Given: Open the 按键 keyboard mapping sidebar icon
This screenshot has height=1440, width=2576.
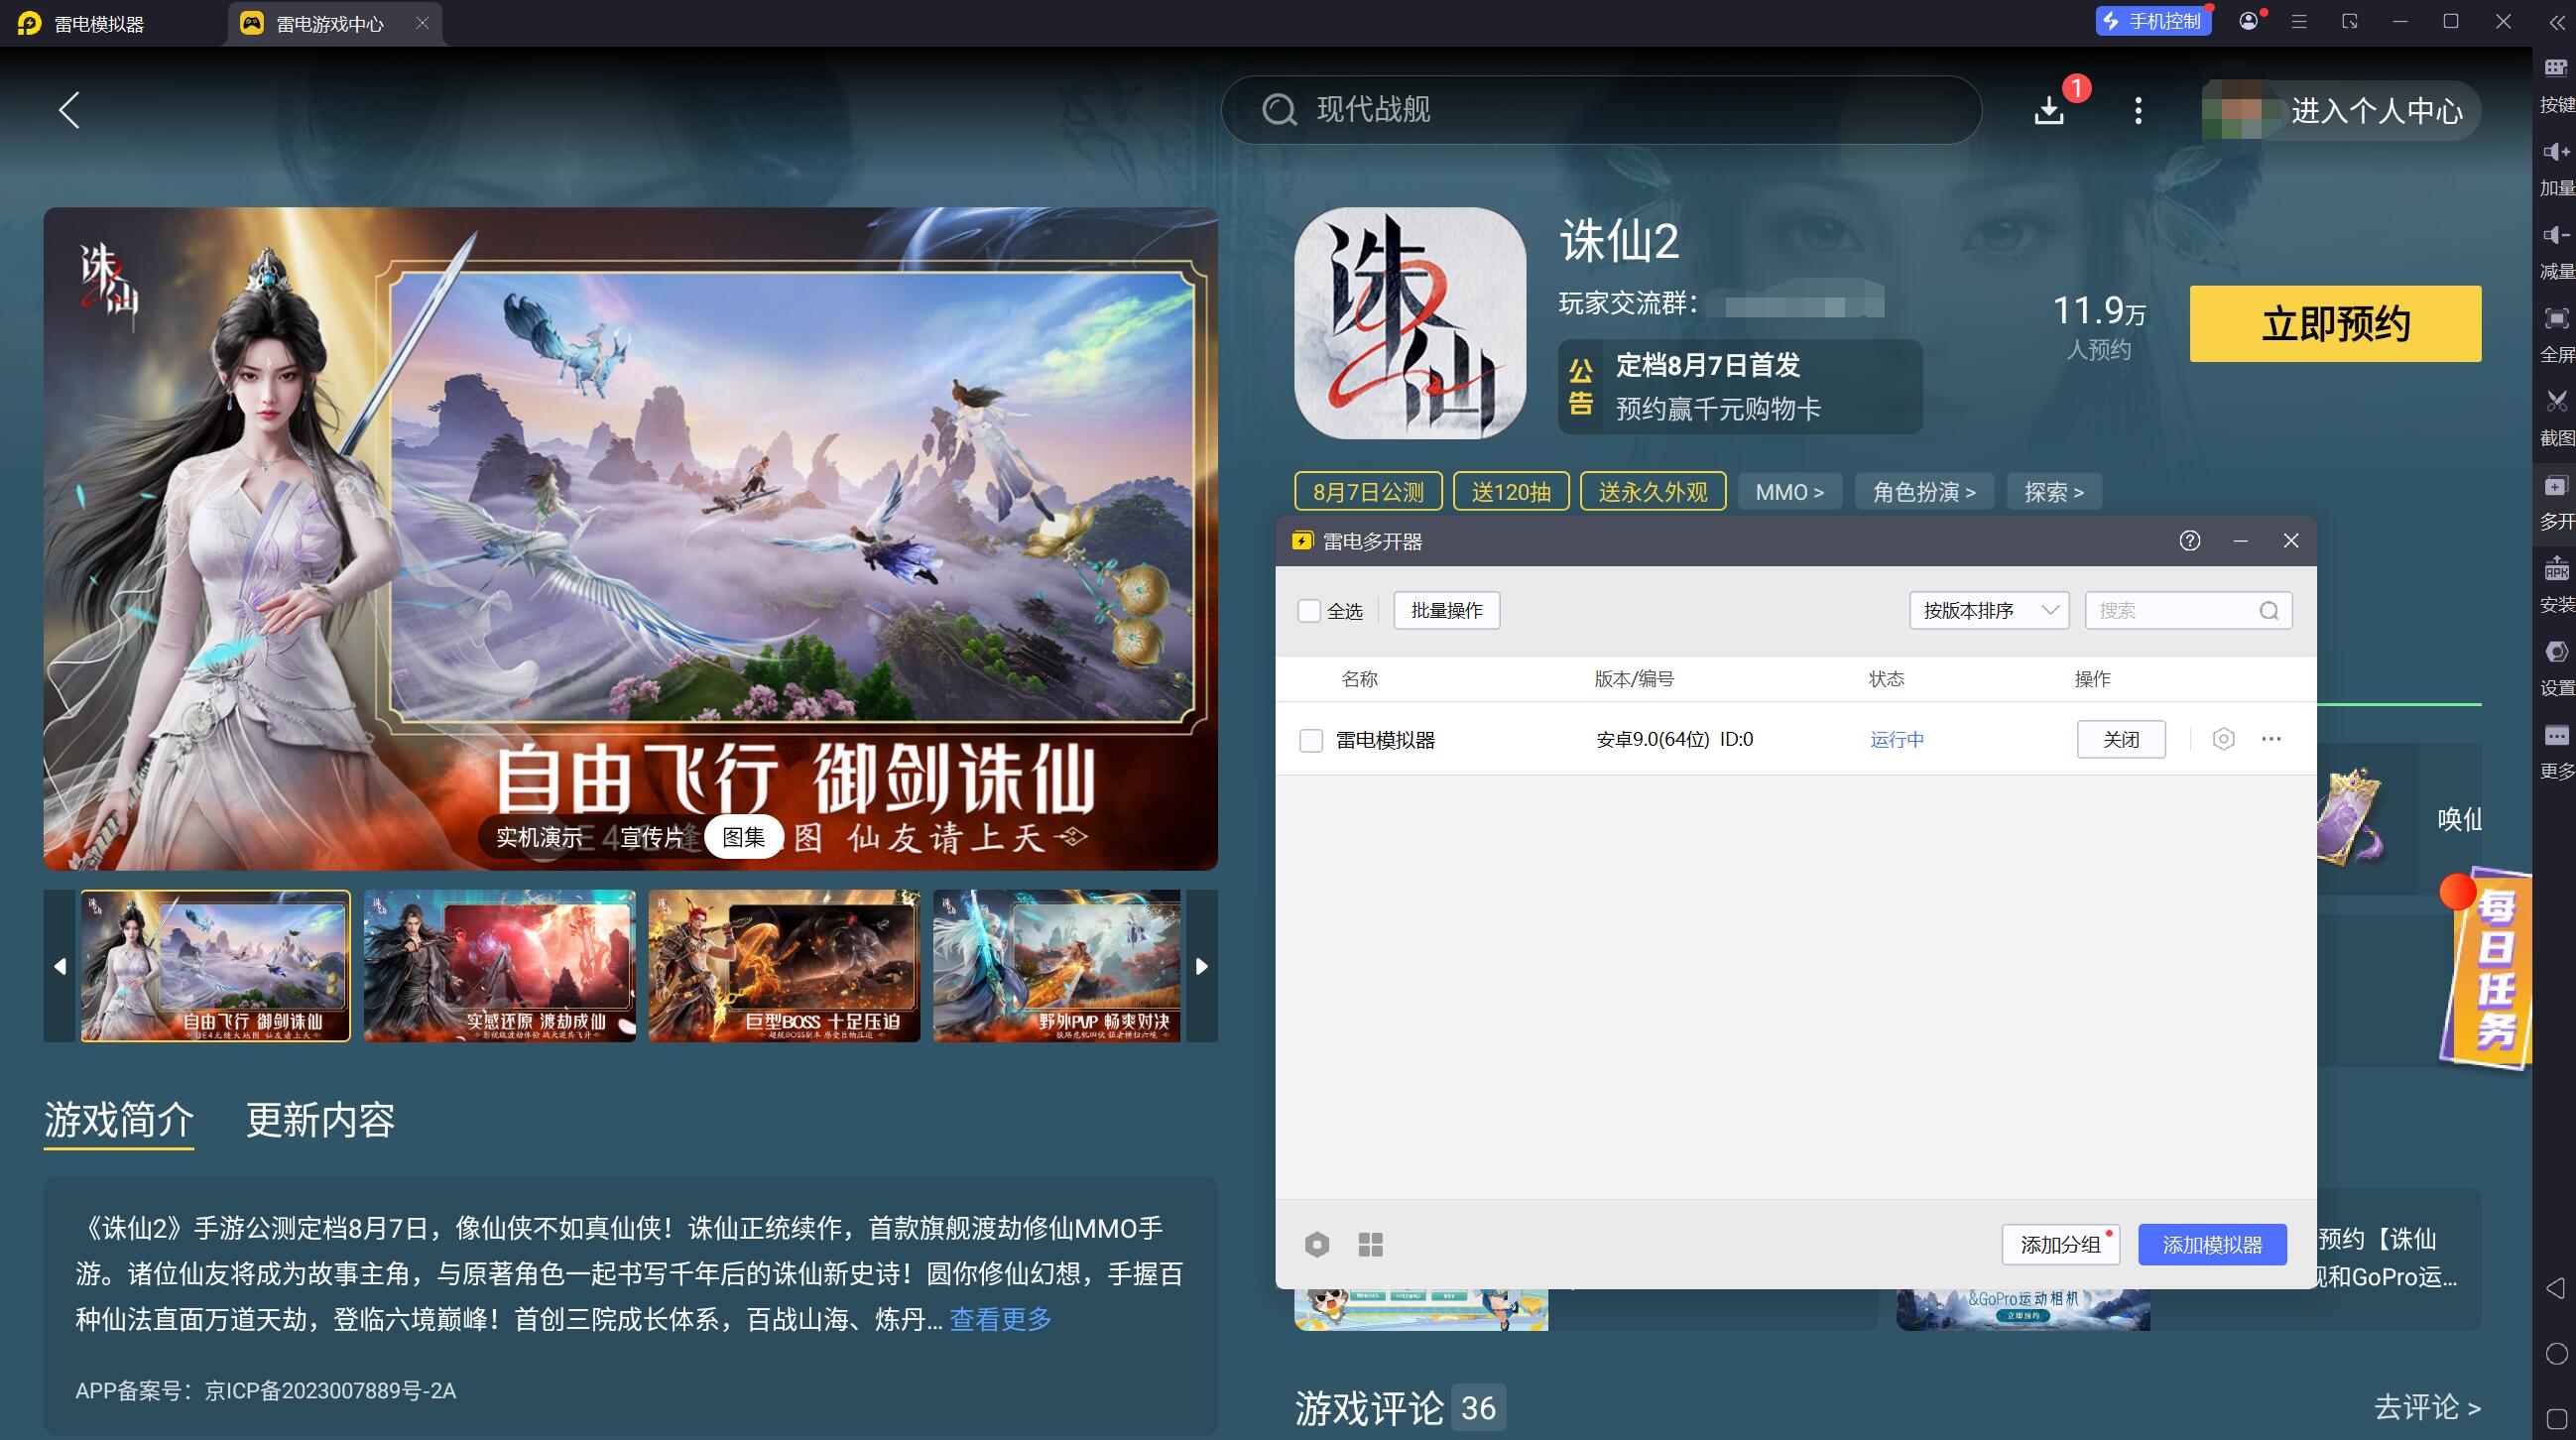Looking at the screenshot, I should click(2556, 68).
